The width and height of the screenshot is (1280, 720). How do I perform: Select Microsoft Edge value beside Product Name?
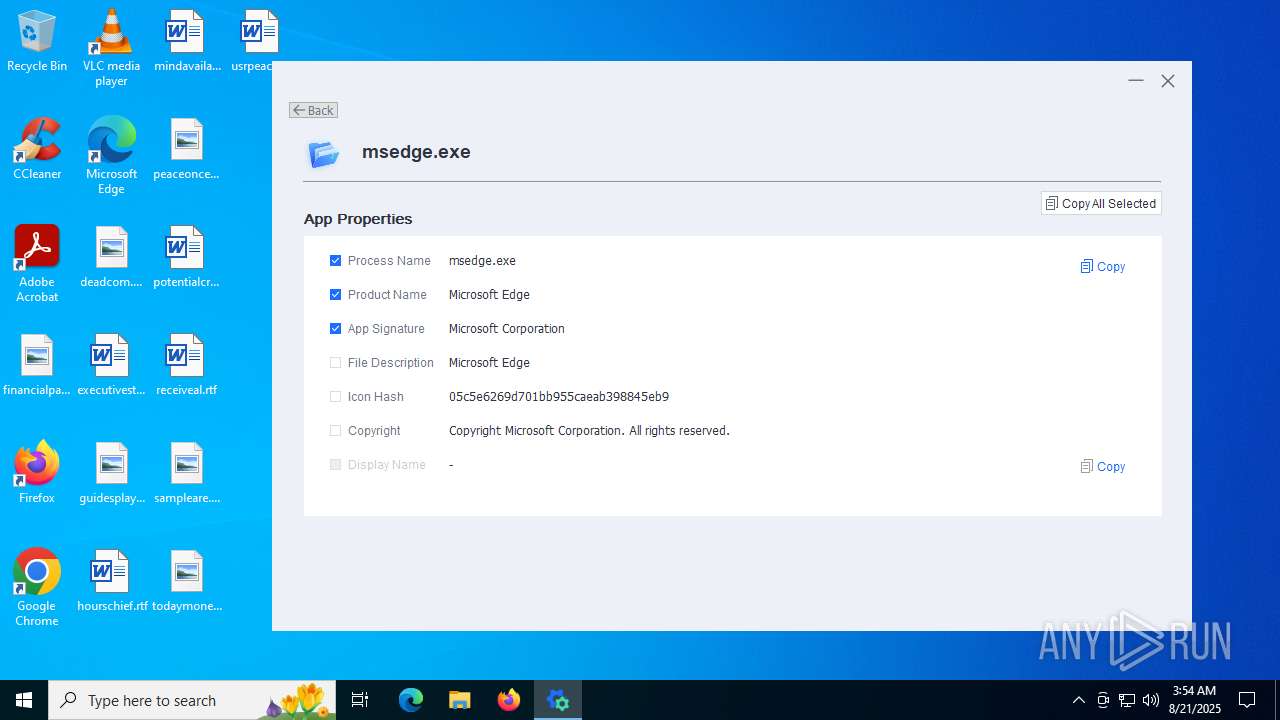click(489, 295)
